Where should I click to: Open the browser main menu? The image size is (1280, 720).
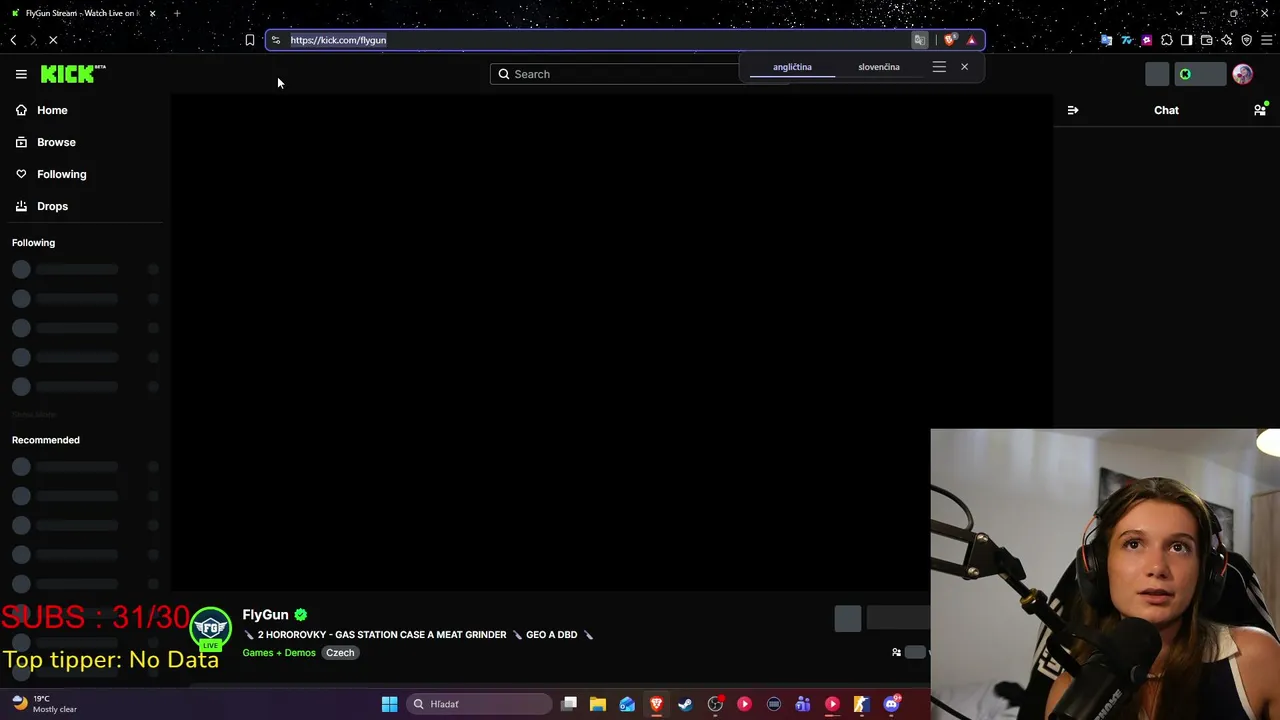coord(1266,40)
